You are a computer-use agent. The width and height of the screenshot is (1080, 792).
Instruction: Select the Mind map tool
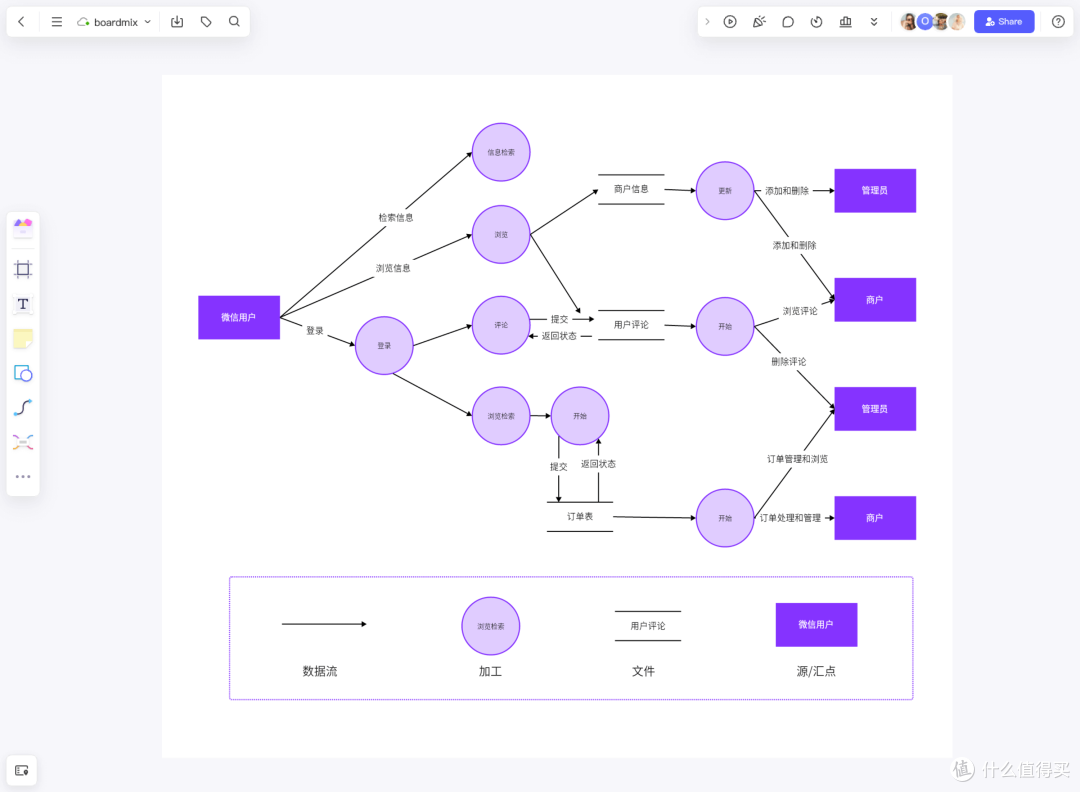coord(23,442)
